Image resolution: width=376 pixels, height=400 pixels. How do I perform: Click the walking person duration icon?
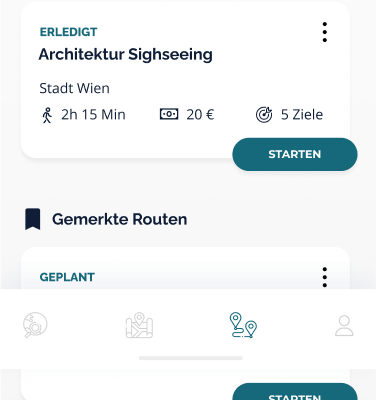(x=47, y=115)
